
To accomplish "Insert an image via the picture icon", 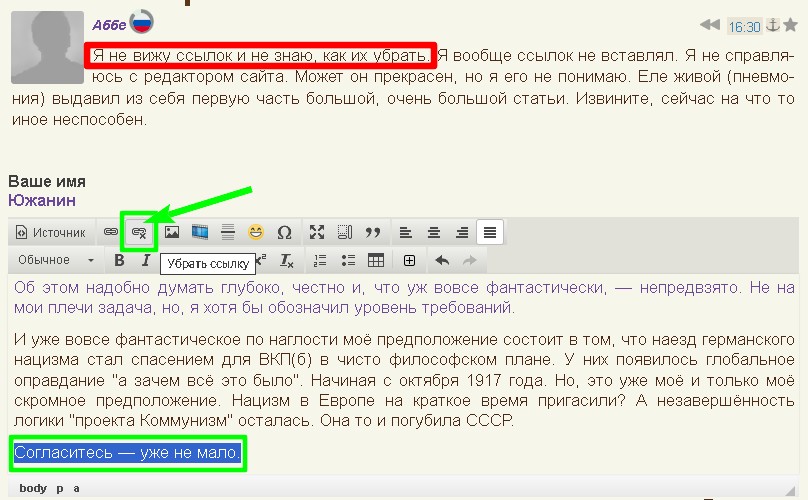I will pyautogui.click(x=172, y=232).
